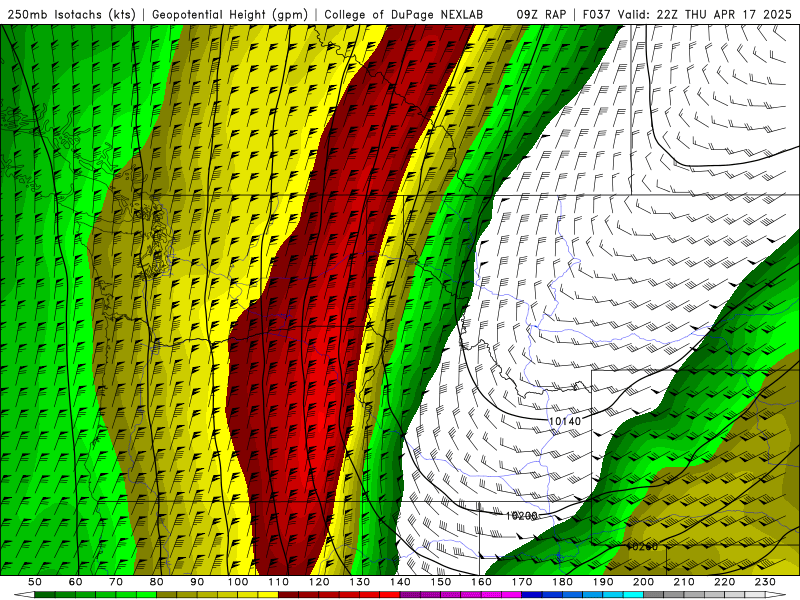Click the '09Z RAP' model run label
This screenshot has height=600, width=800.
(541, 14)
